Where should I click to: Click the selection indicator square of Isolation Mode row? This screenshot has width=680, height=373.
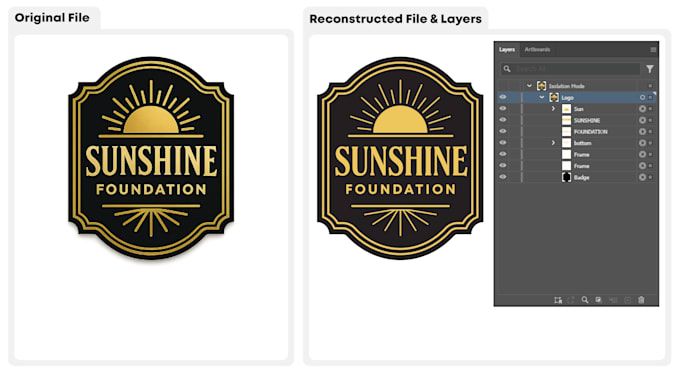point(650,86)
